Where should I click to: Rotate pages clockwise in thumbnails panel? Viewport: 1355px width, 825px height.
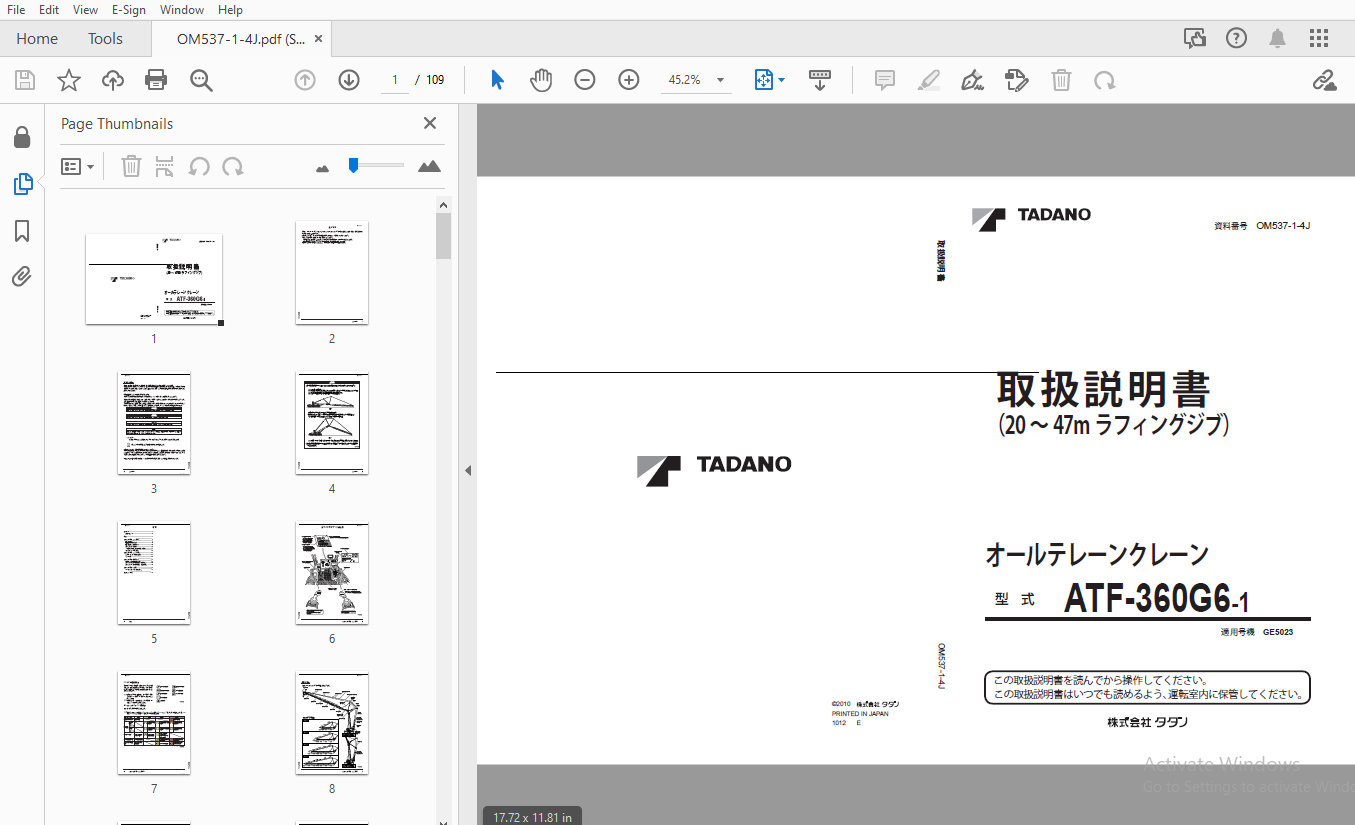[233, 166]
